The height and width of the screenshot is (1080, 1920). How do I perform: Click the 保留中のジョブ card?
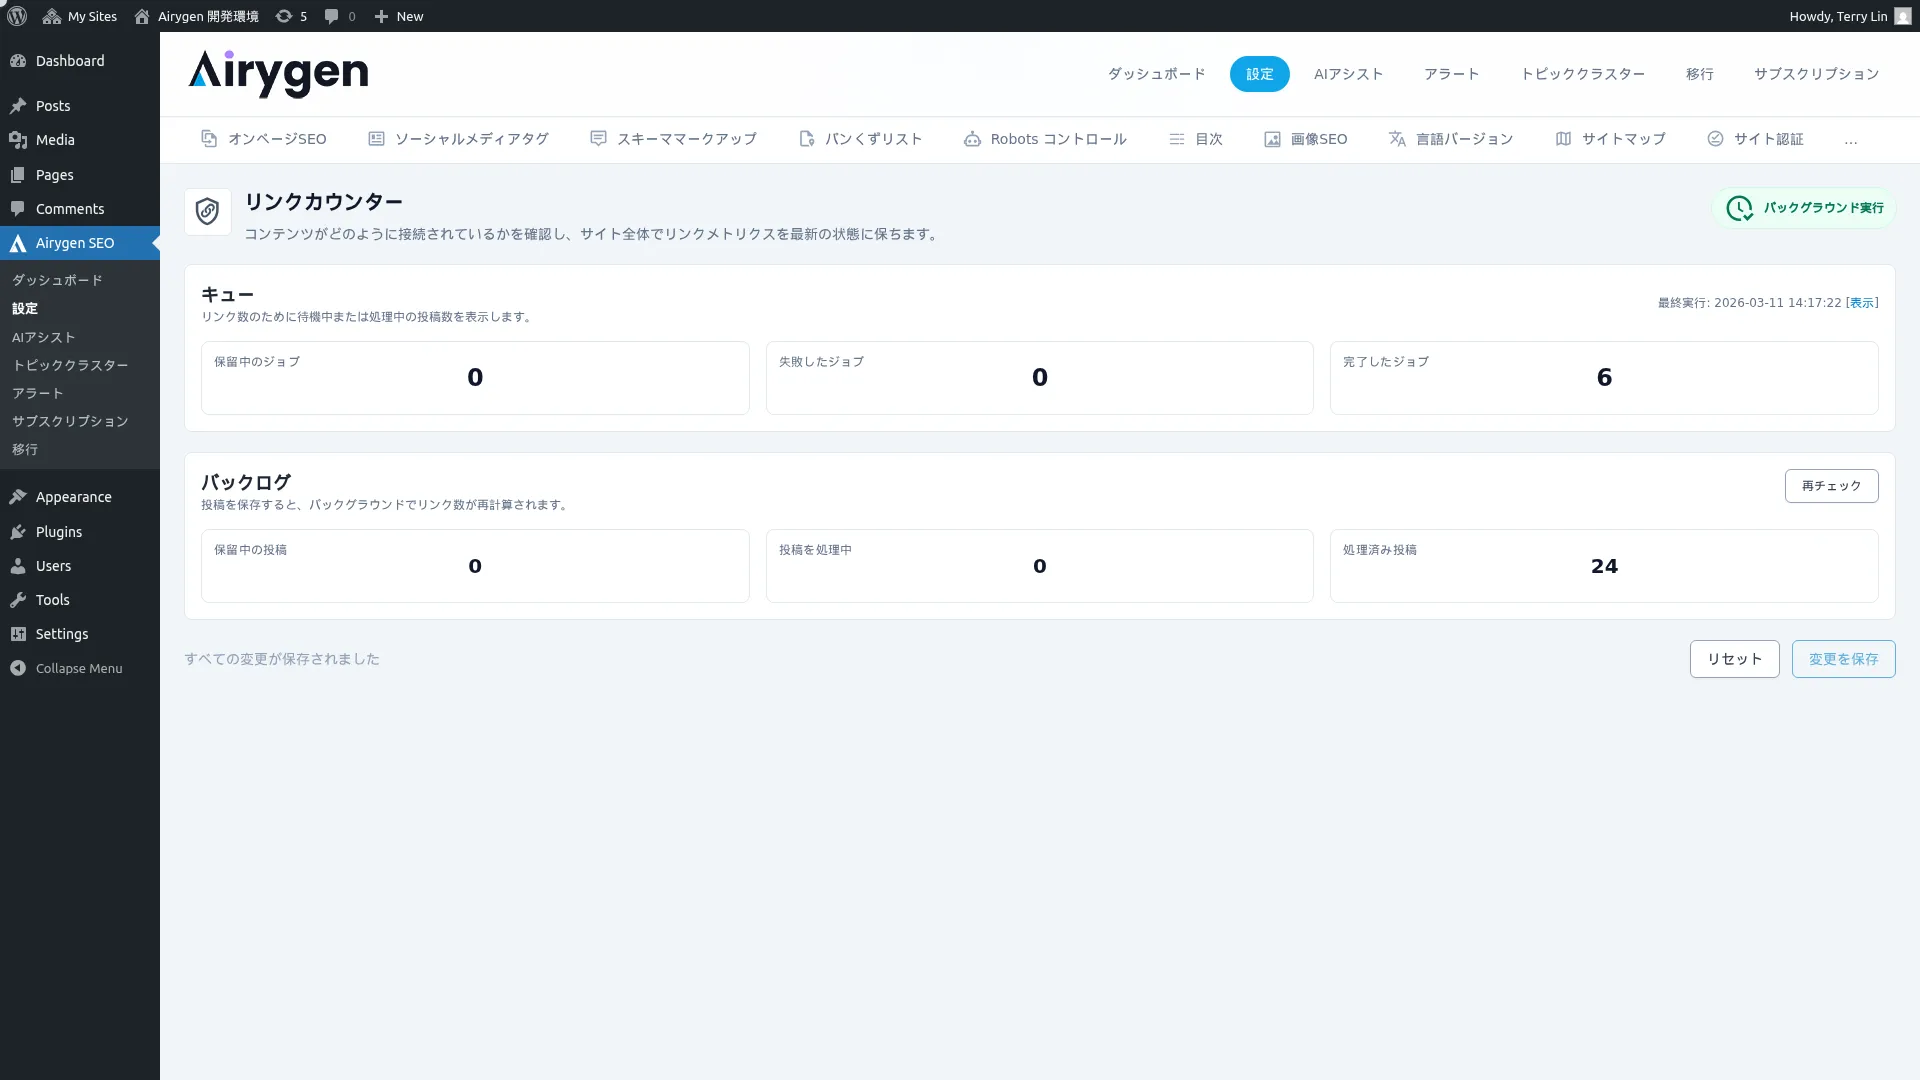tap(475, 378)
